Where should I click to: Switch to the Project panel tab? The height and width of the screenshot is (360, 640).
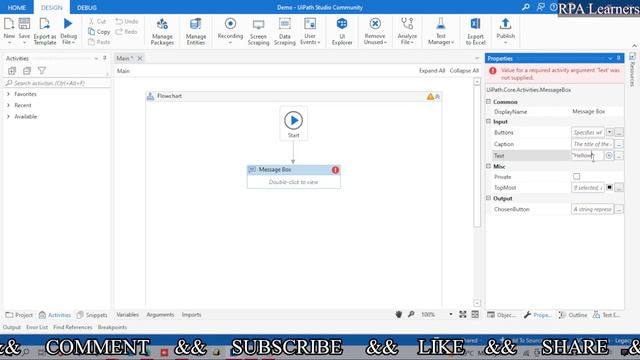click(x=19, y=315)
